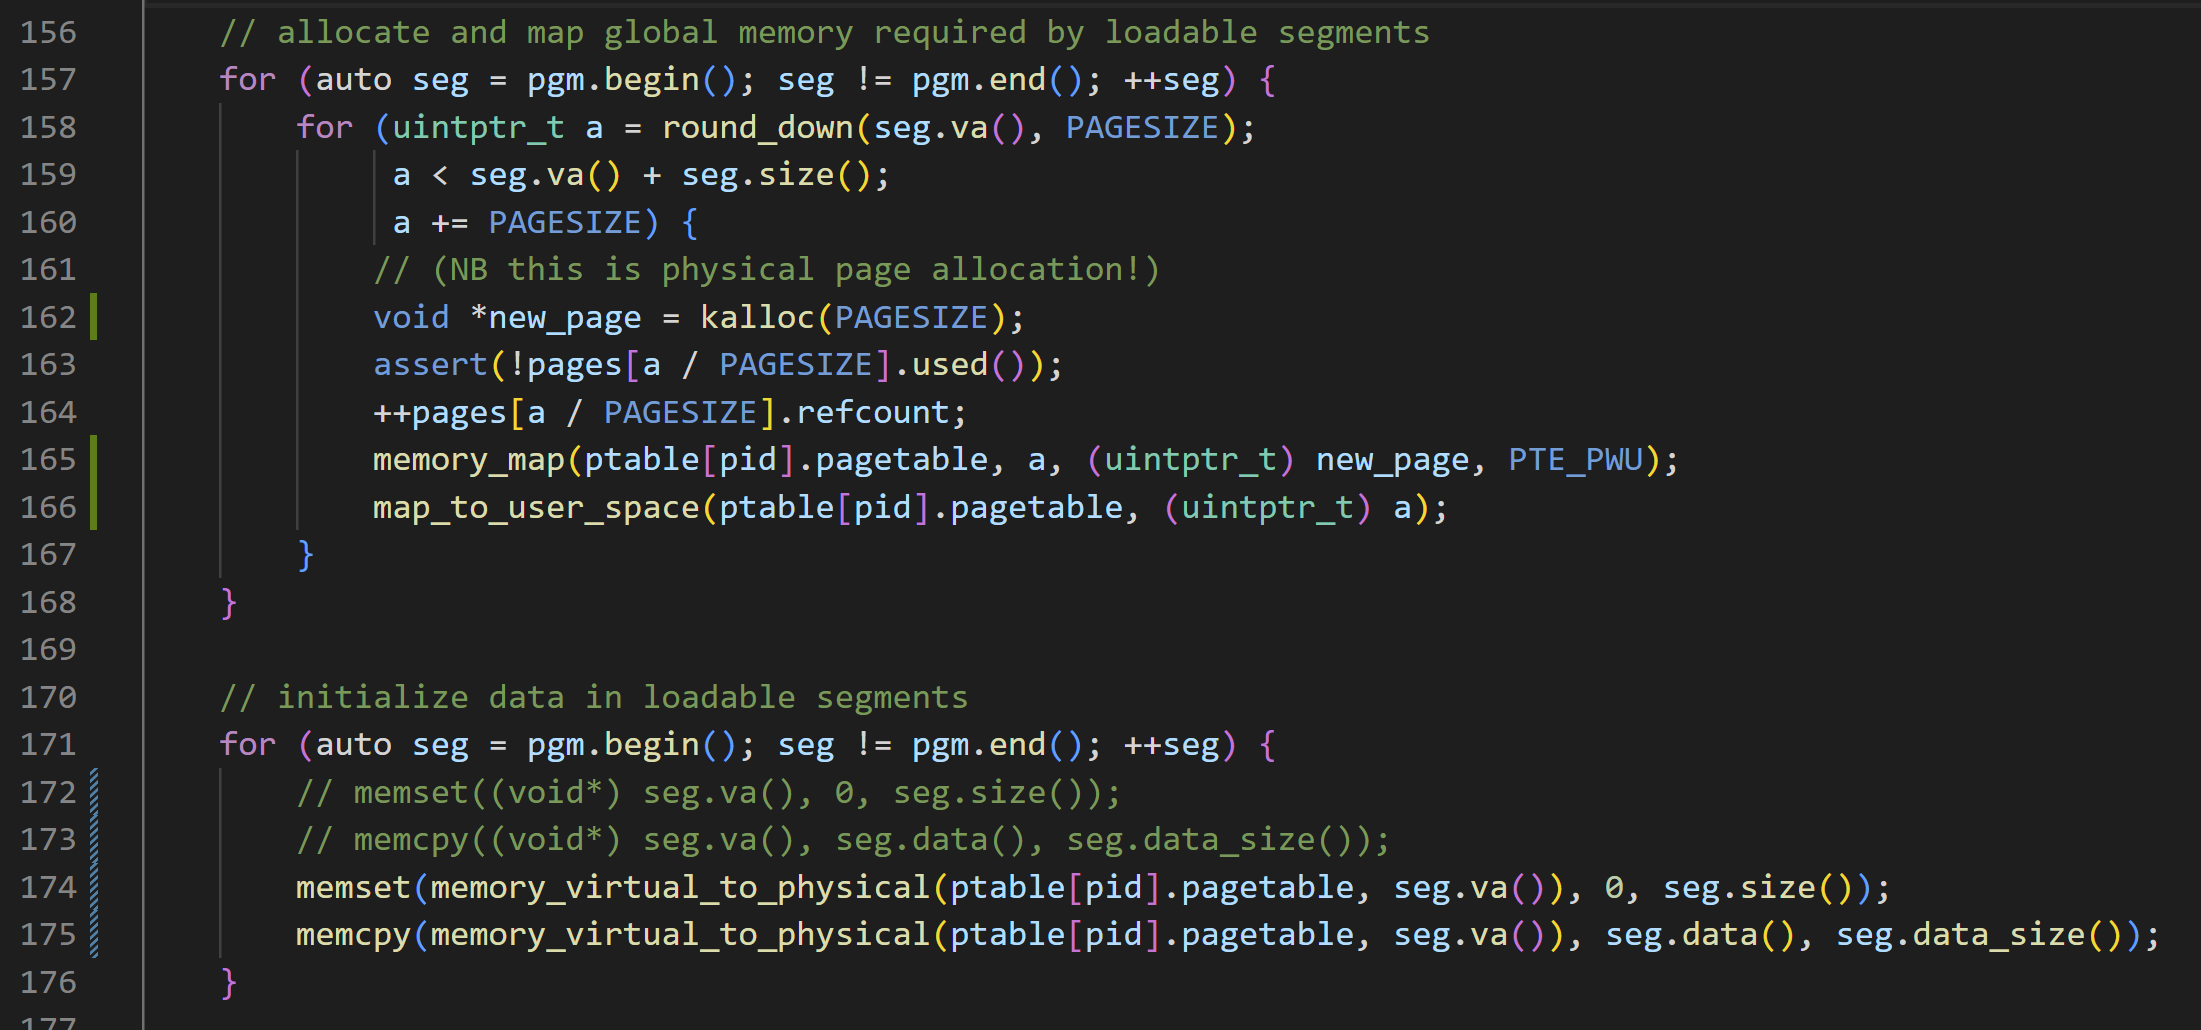The image size is (2201, 1030).
Task: Place cursor on the kalloc function call
Action: tap(757, 318)
